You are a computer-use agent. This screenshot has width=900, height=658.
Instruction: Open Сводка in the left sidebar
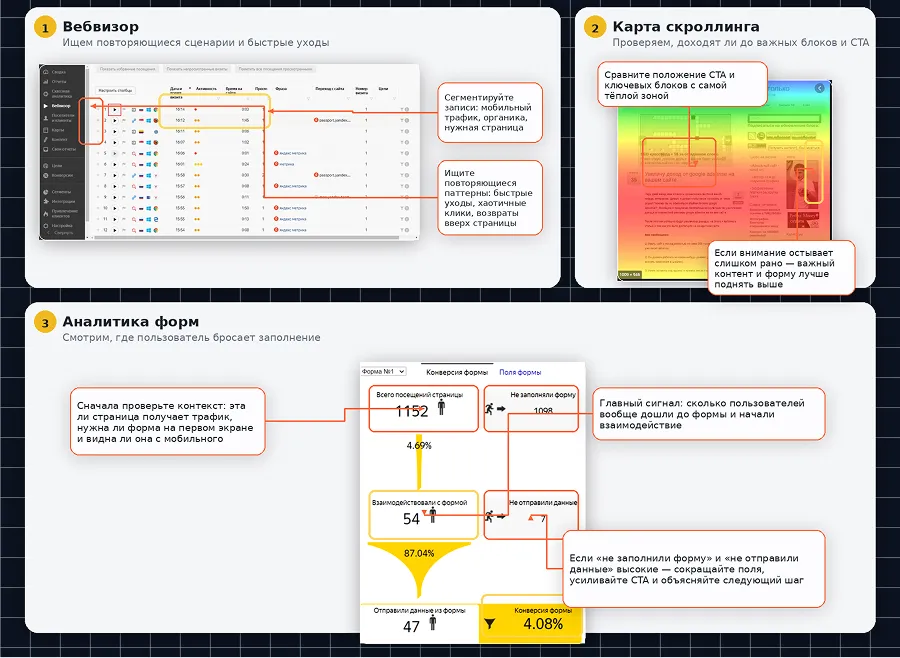pyautogui.click(x=58, y=72)
